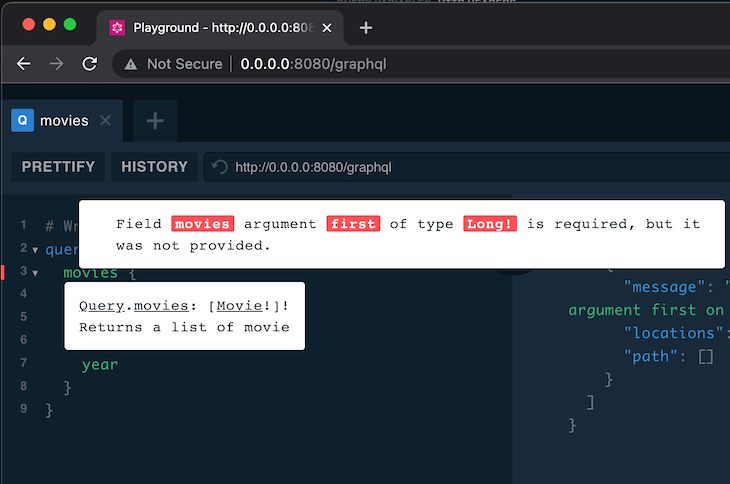Image resolution: width=730 pixels, height=484 pixels.
Task: Open the Movie type link in tooltip
Action: [240, 306]
